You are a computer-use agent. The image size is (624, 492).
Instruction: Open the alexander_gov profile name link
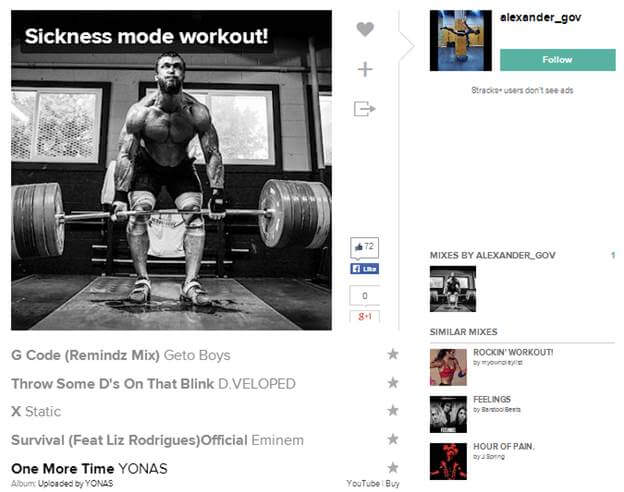(x=540, y=18)
